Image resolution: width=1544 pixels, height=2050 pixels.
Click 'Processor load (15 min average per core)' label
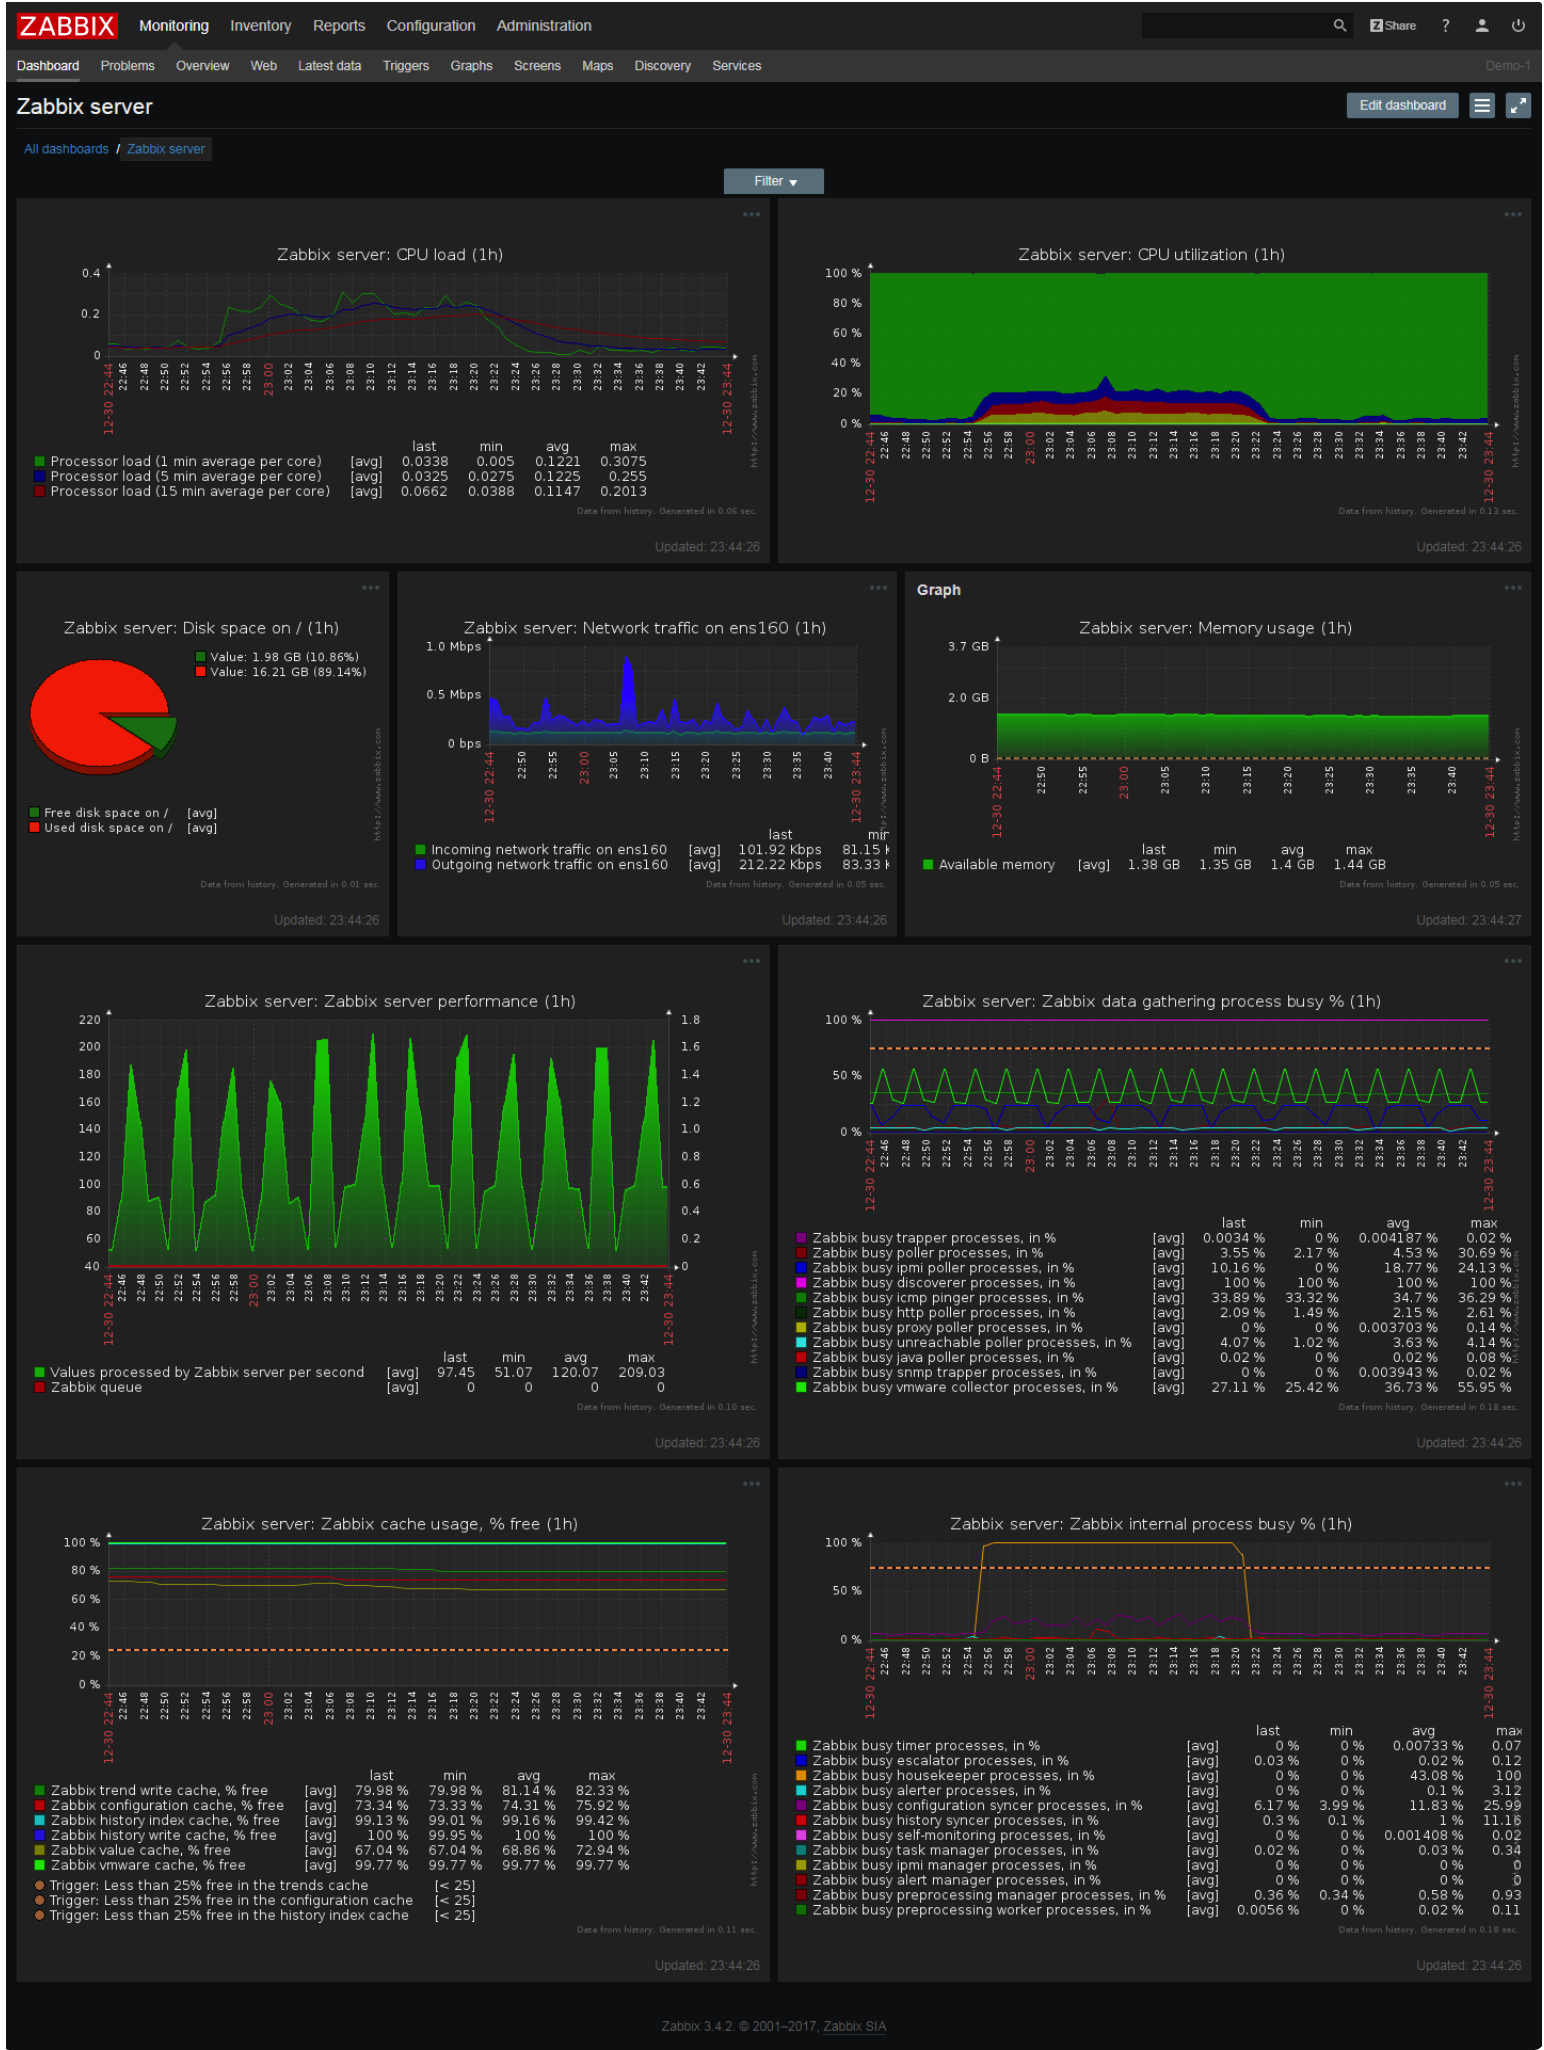click(190, 491)
